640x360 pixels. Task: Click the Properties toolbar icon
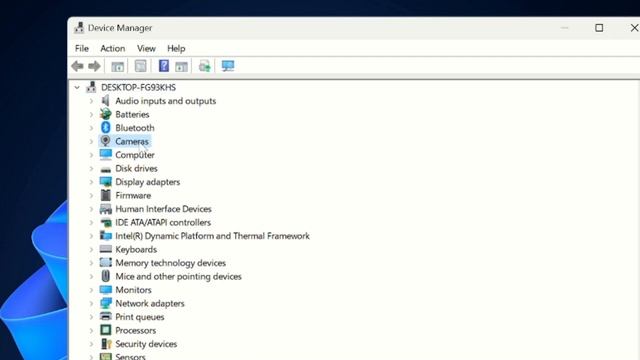(x=140, y=66)
